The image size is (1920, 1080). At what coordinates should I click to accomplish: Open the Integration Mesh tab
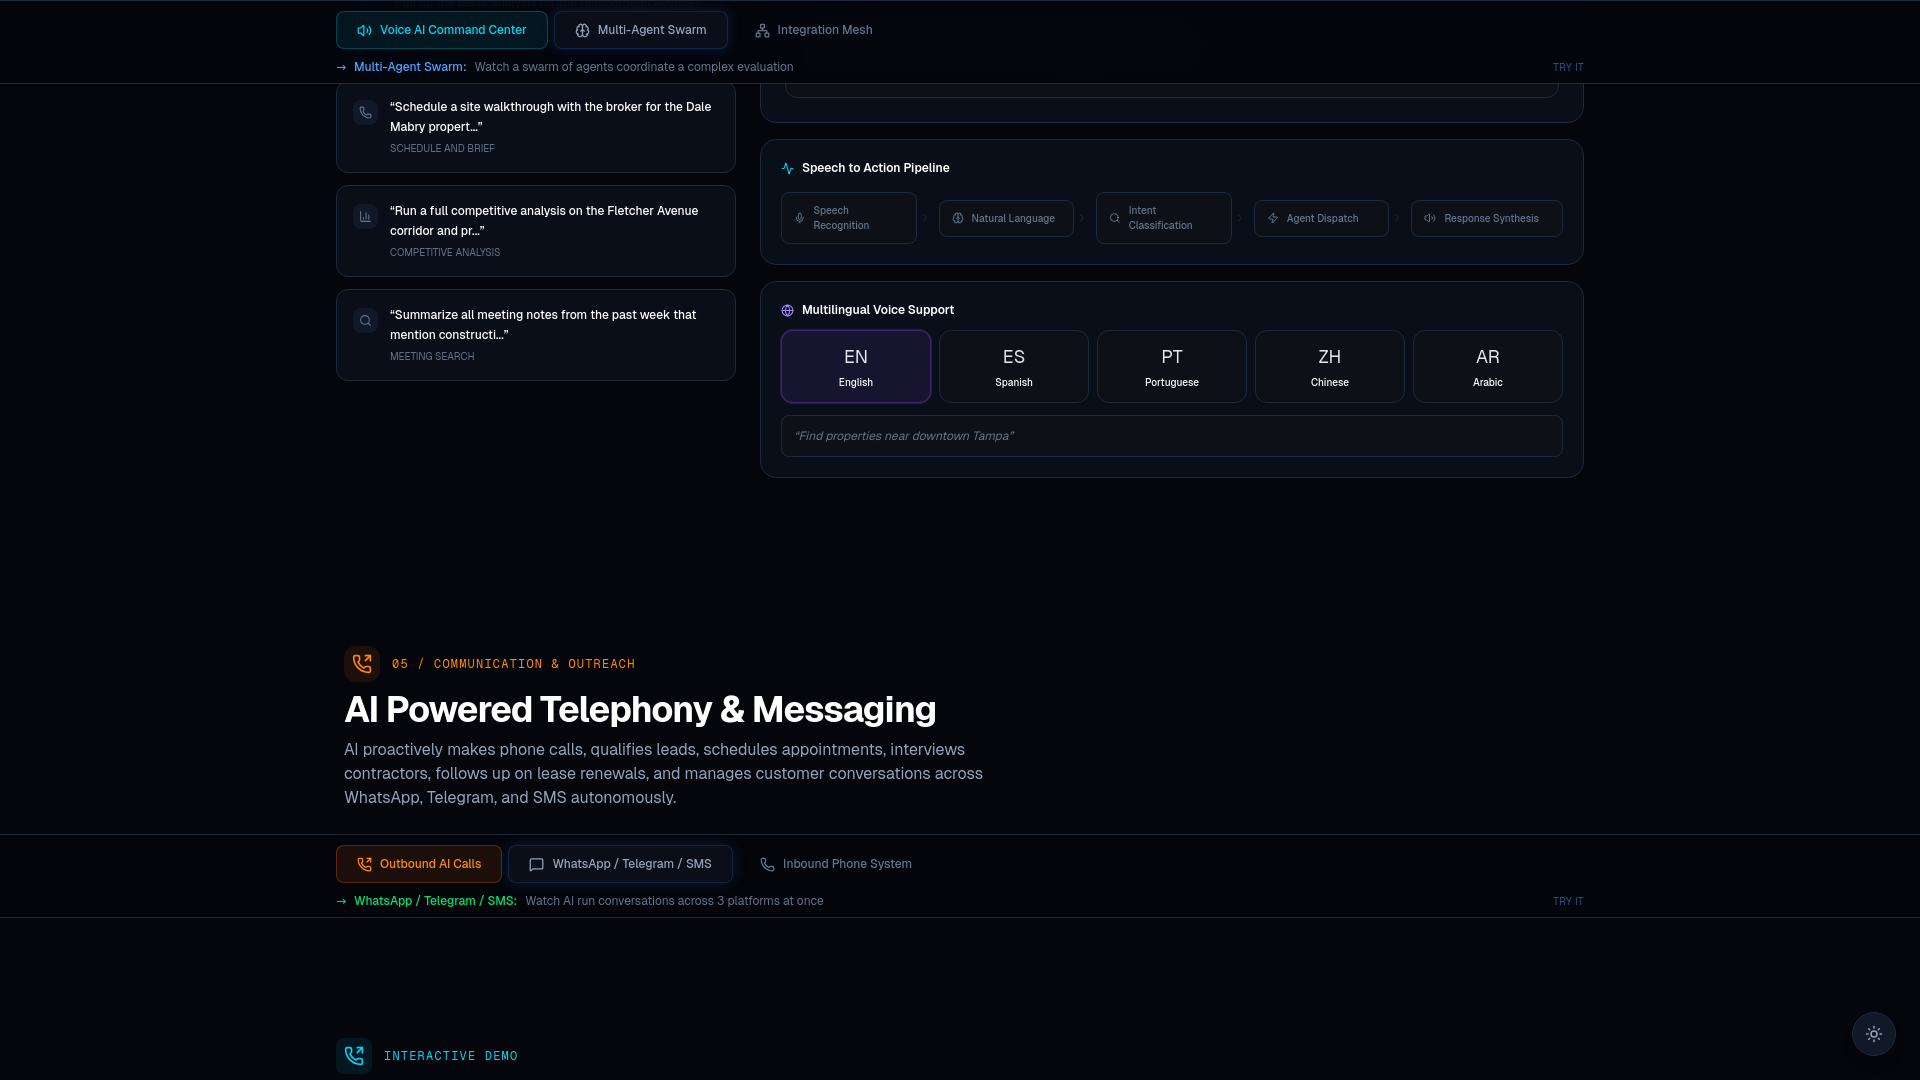[813, 30]
